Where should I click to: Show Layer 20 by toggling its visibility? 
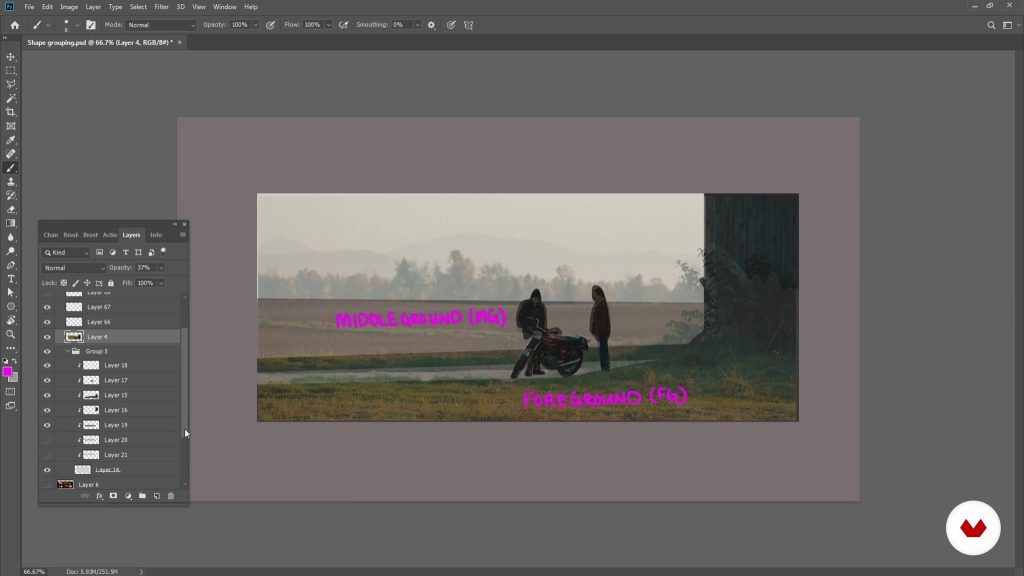click(x=47, y=440)
